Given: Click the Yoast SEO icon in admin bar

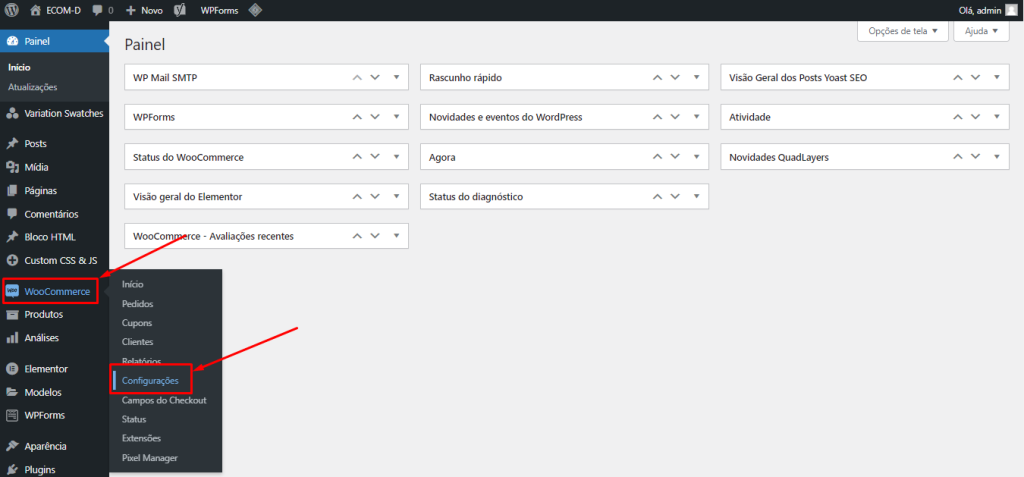Looking at the screenshot, I should 181,10.
